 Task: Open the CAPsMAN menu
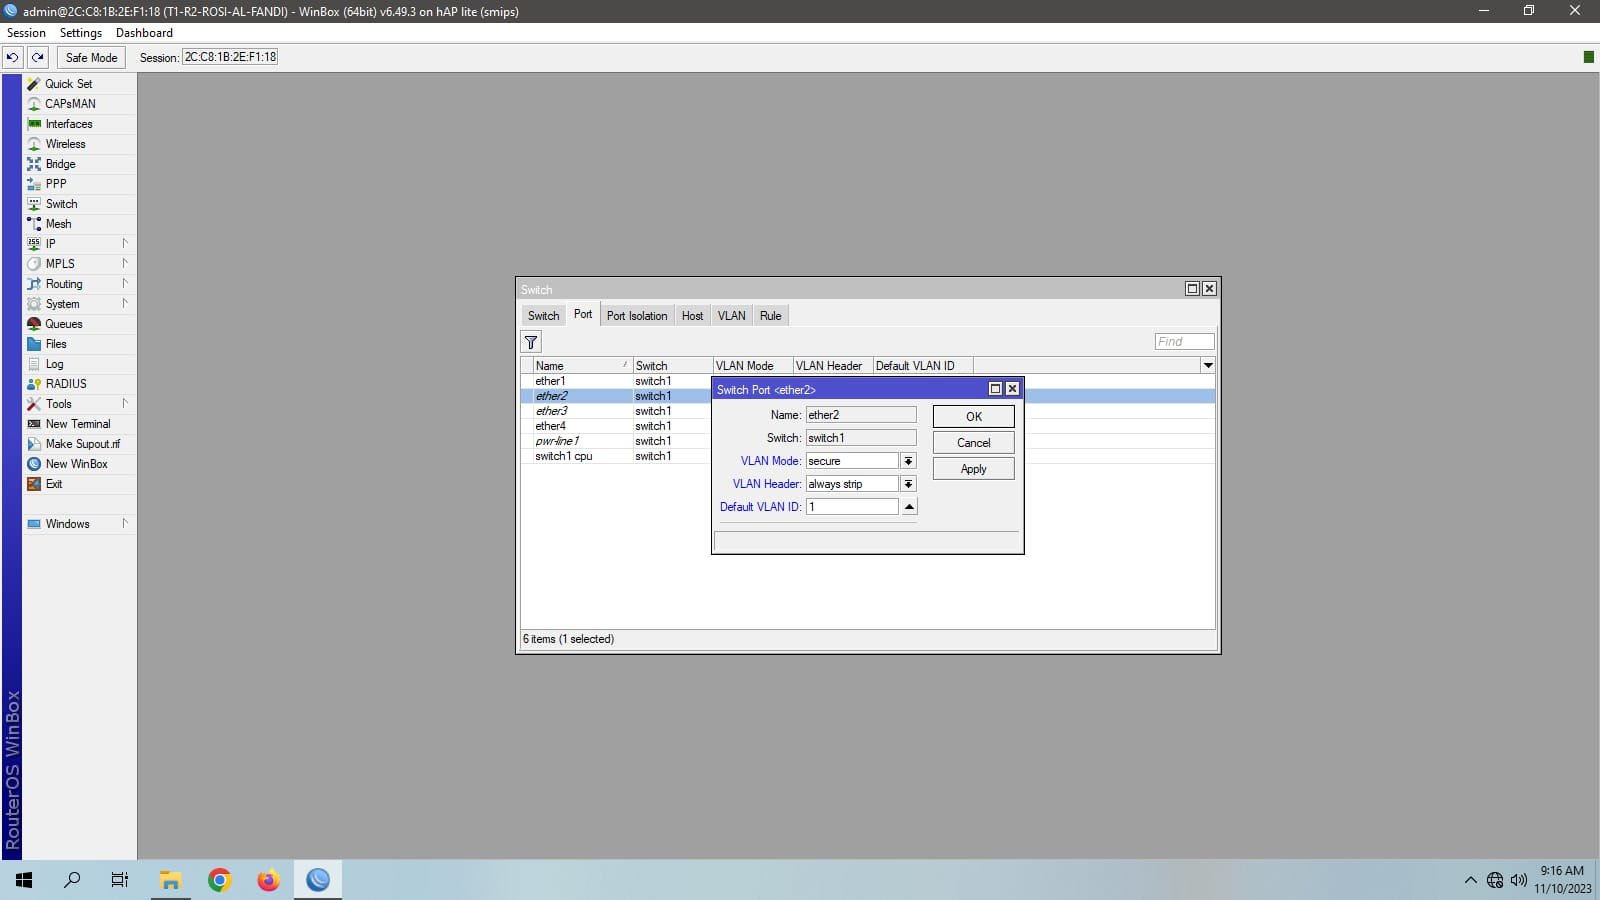point(79,104)
